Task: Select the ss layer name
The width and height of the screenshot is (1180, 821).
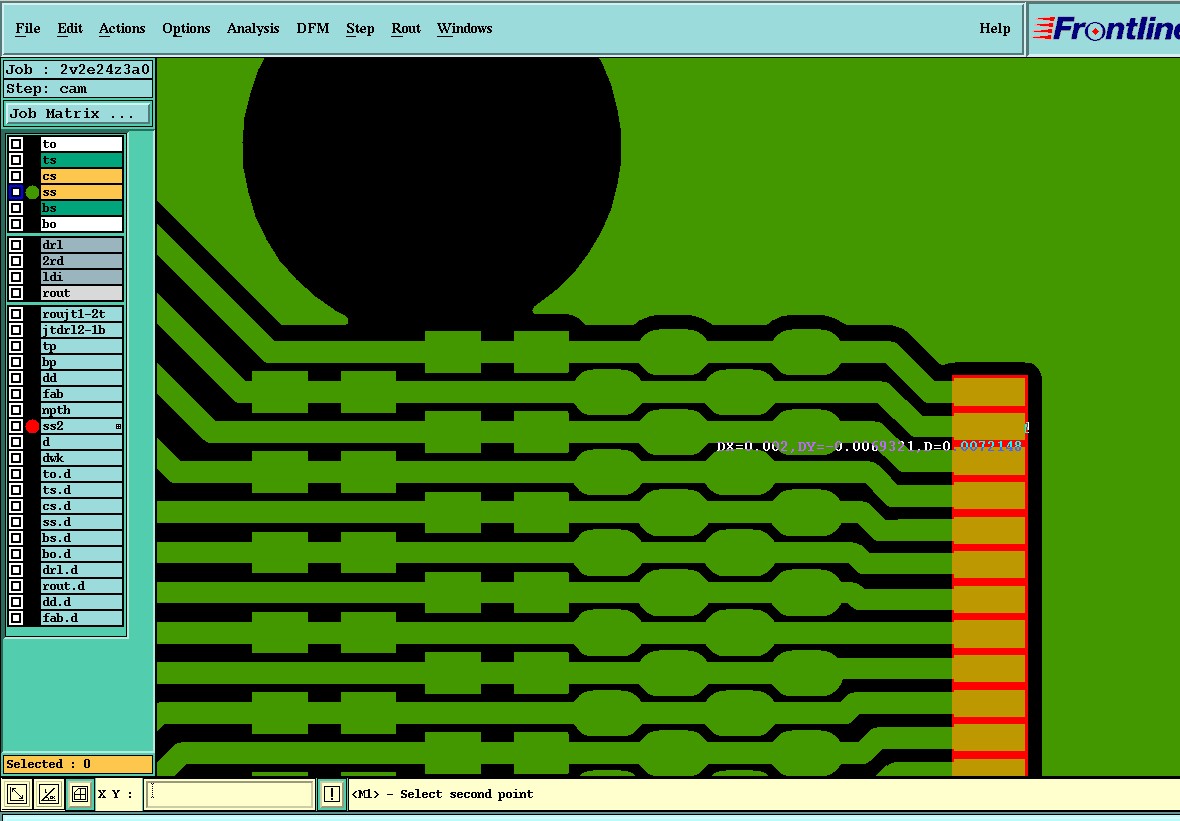Action: (x=81, y=193)
